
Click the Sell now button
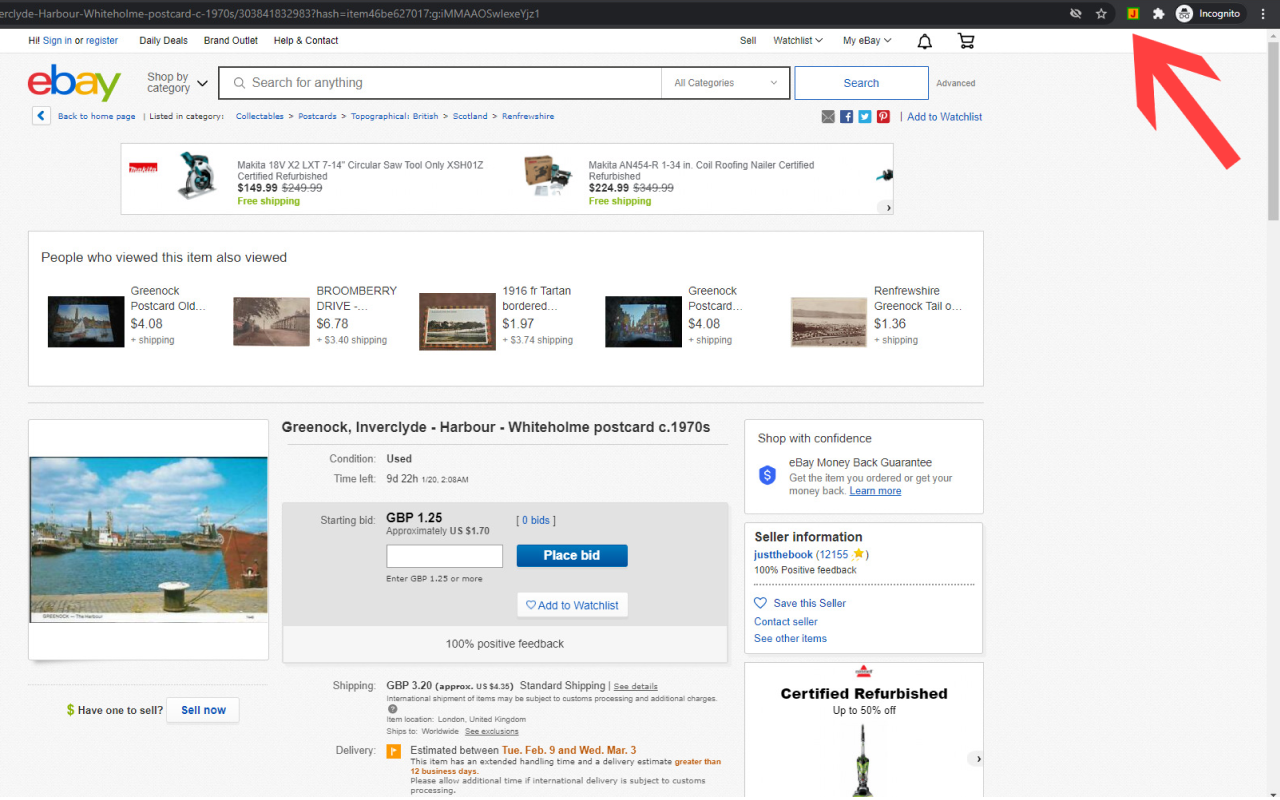point(203,710)
